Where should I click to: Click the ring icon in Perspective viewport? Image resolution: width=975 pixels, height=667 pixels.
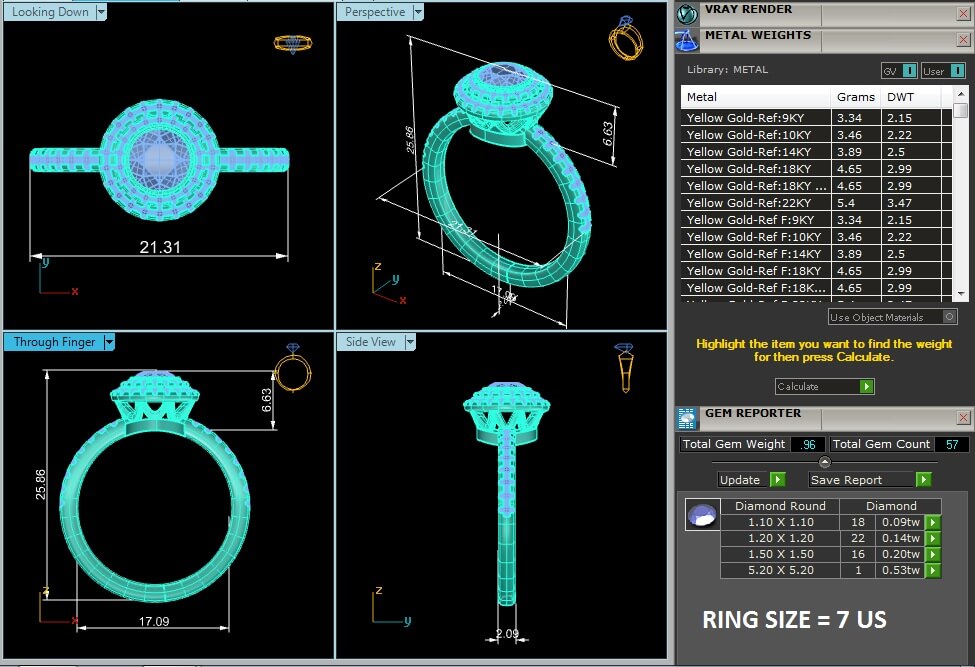pyautogui.click(x=626, y=38)
